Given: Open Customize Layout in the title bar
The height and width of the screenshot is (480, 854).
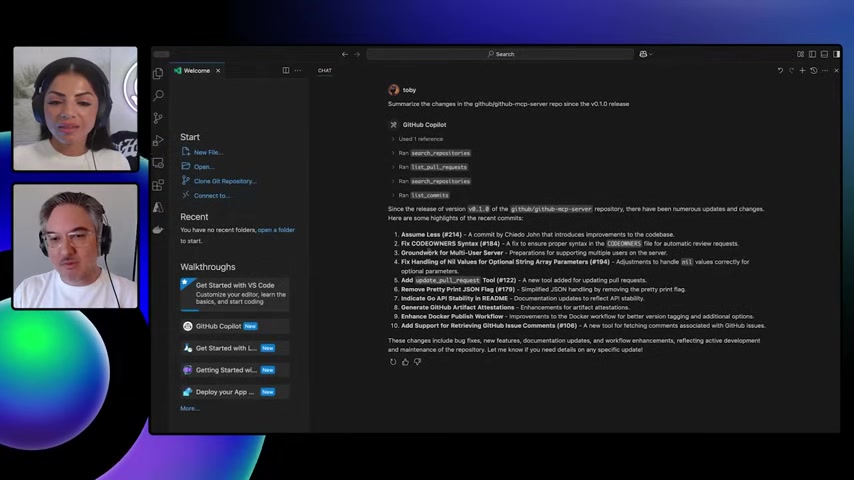Looking at the screenshot, I should pos(800,54).
